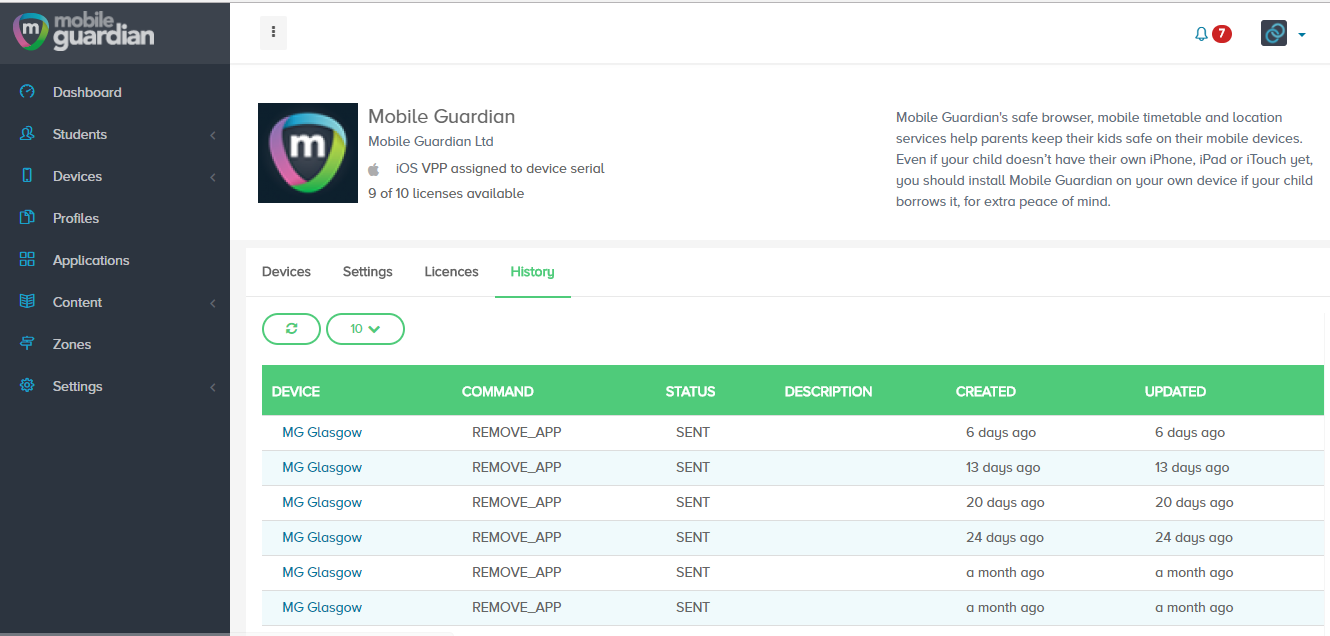Switch to the Settings tab of the app
This screenshot has width=1330, height=636.
tap(368, 272)
